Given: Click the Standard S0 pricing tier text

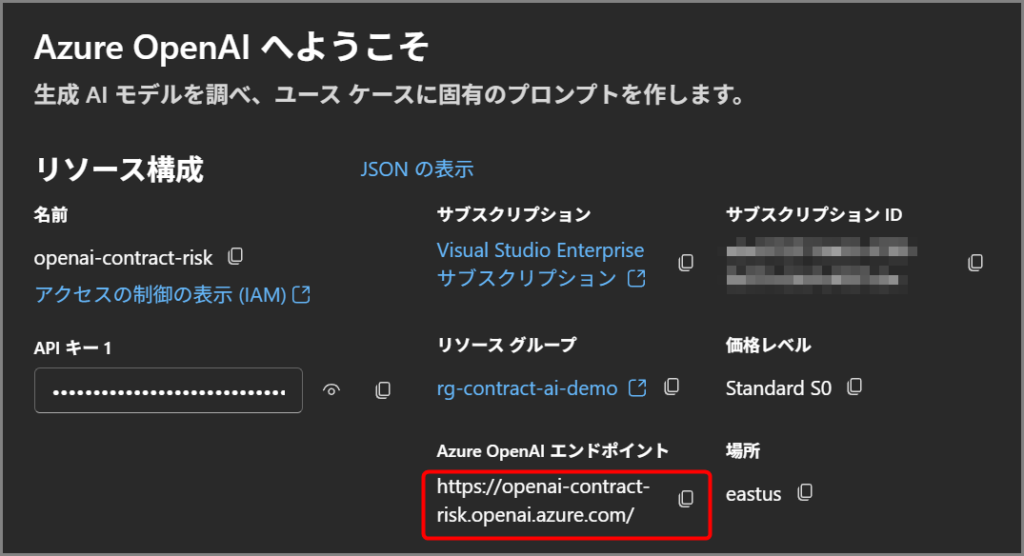Looking at the screenshot, I should coord(778,388).
